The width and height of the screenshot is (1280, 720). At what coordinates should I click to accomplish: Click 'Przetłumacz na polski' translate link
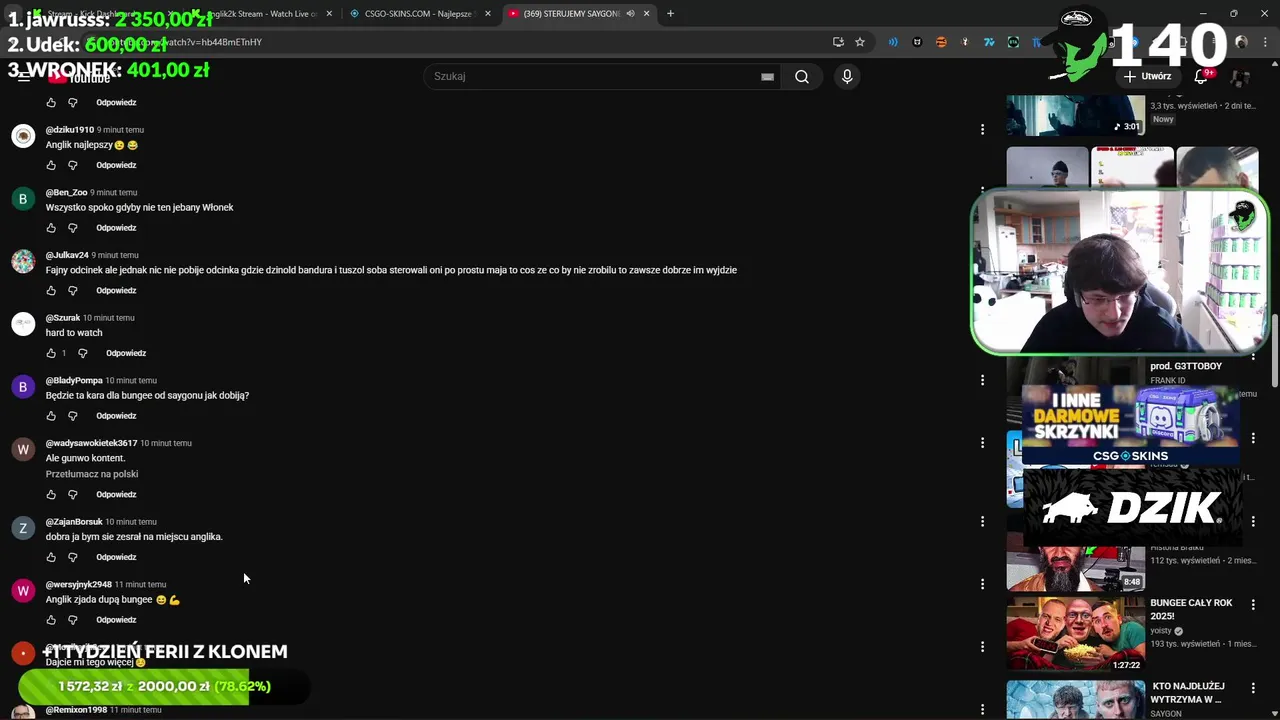(92, 474)
